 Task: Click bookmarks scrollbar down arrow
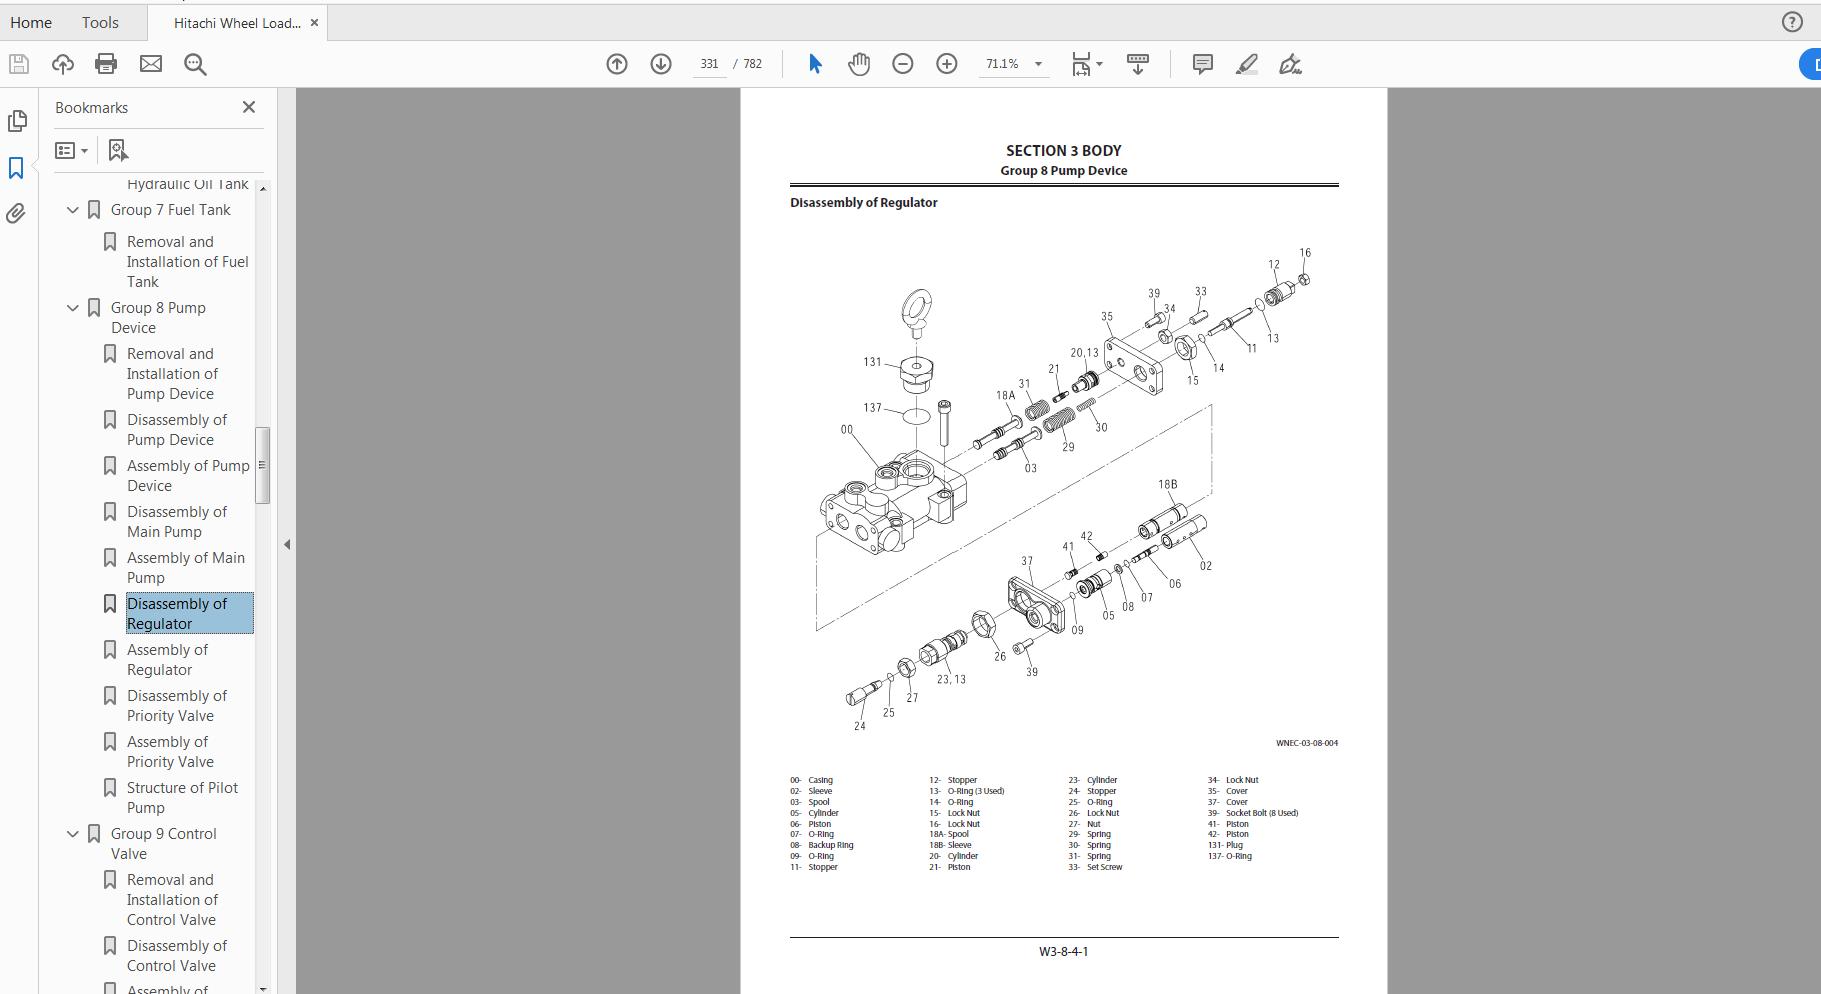pos(263,988)
